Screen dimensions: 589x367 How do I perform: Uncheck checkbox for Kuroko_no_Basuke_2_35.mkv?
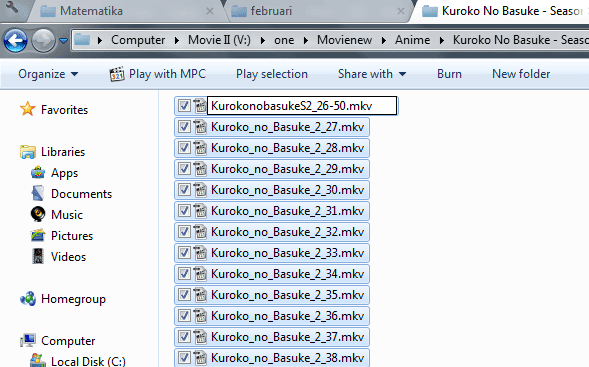point(184,295)
